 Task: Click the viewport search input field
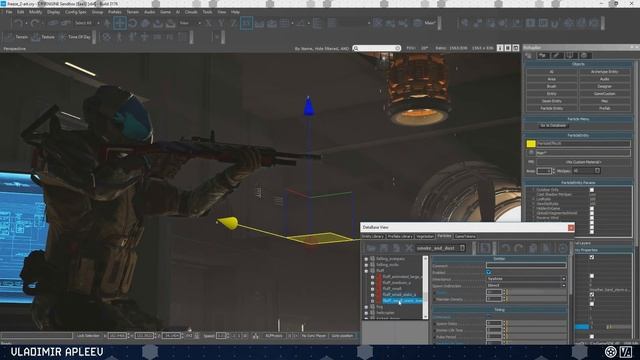377,48
